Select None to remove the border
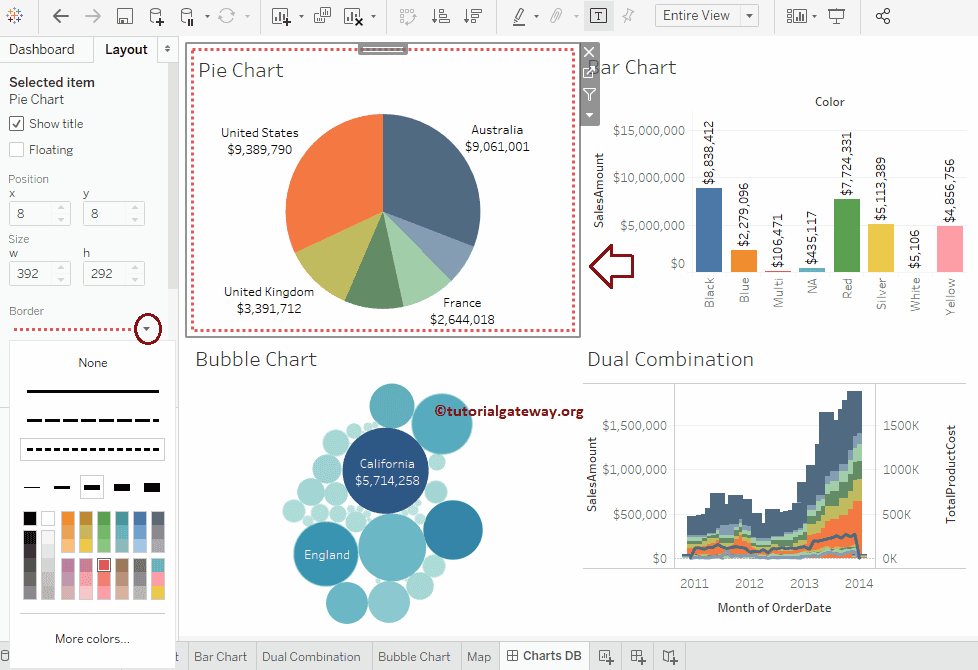 92,363
